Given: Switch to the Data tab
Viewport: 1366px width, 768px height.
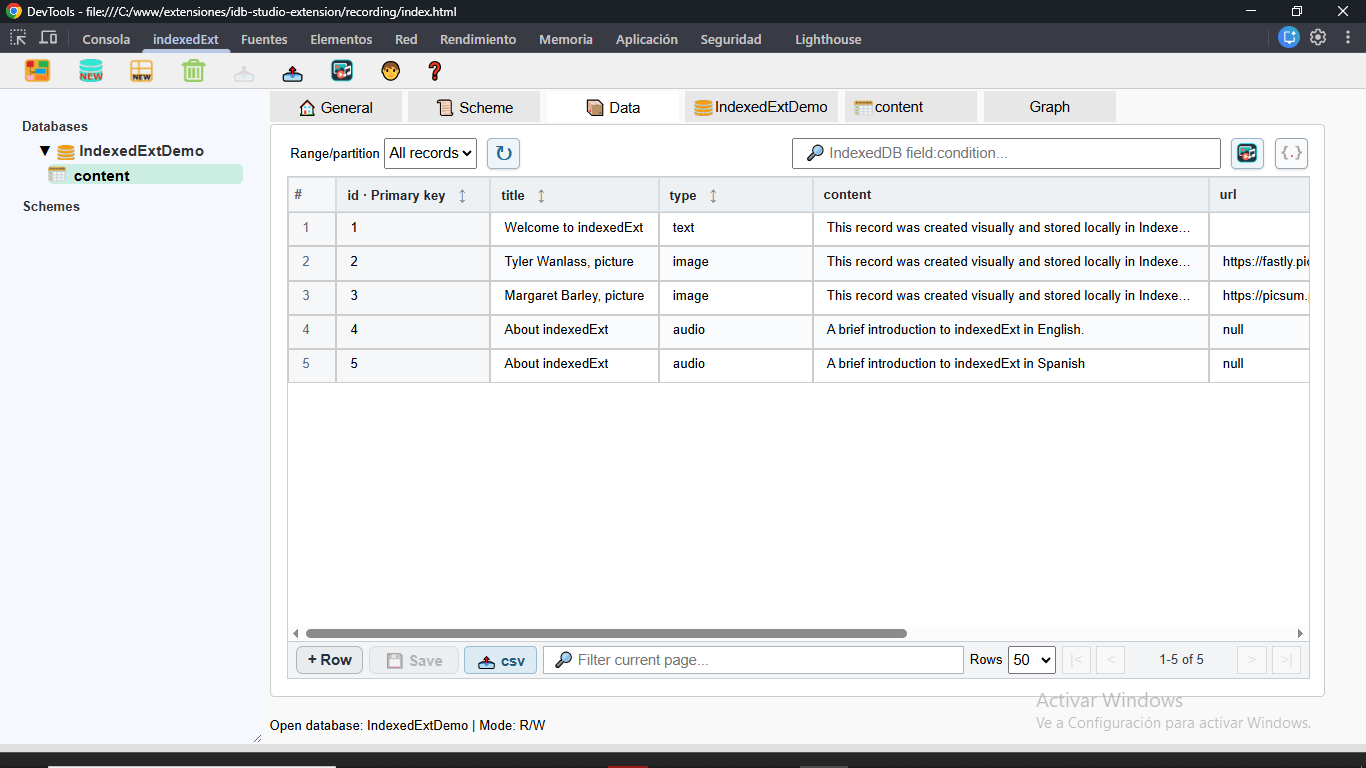Looking at the screenshot, I should (x=612, y=107).
